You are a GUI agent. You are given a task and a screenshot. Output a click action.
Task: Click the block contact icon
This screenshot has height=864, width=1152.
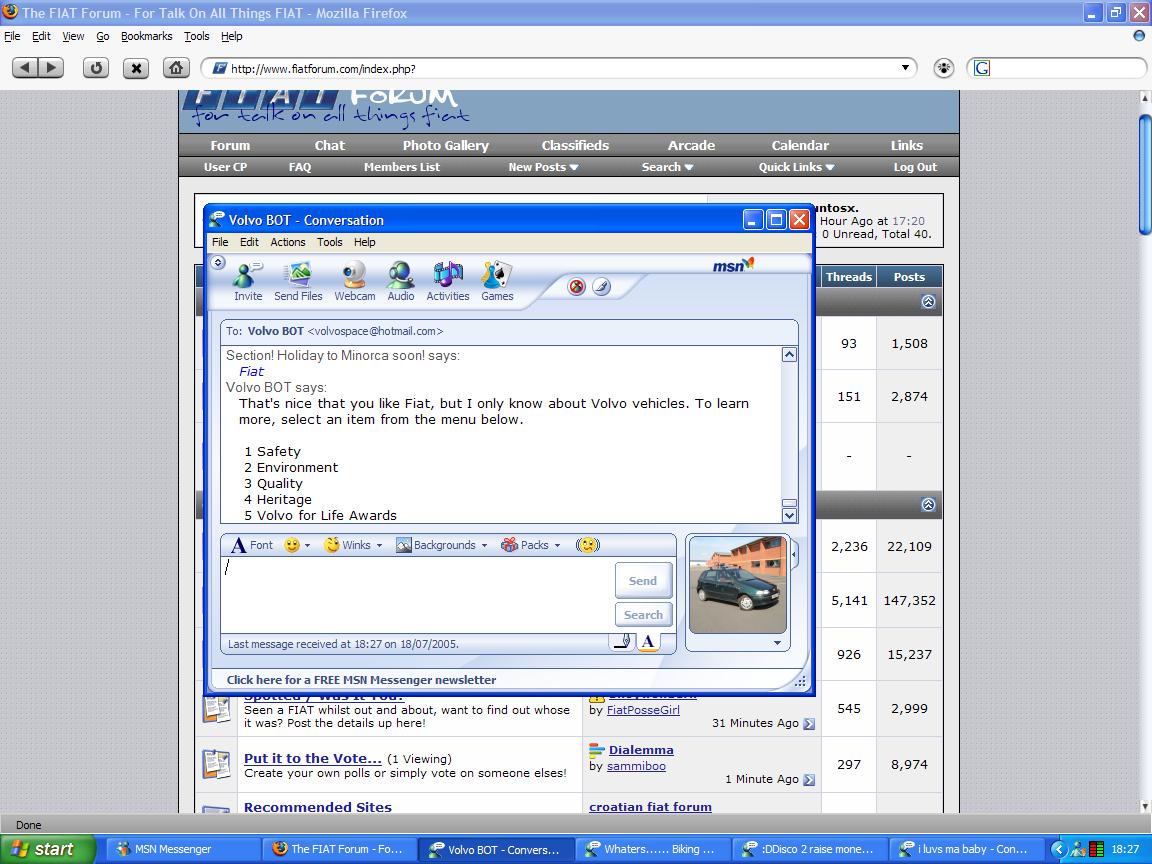pyautogui.click(x=577, y=287)
